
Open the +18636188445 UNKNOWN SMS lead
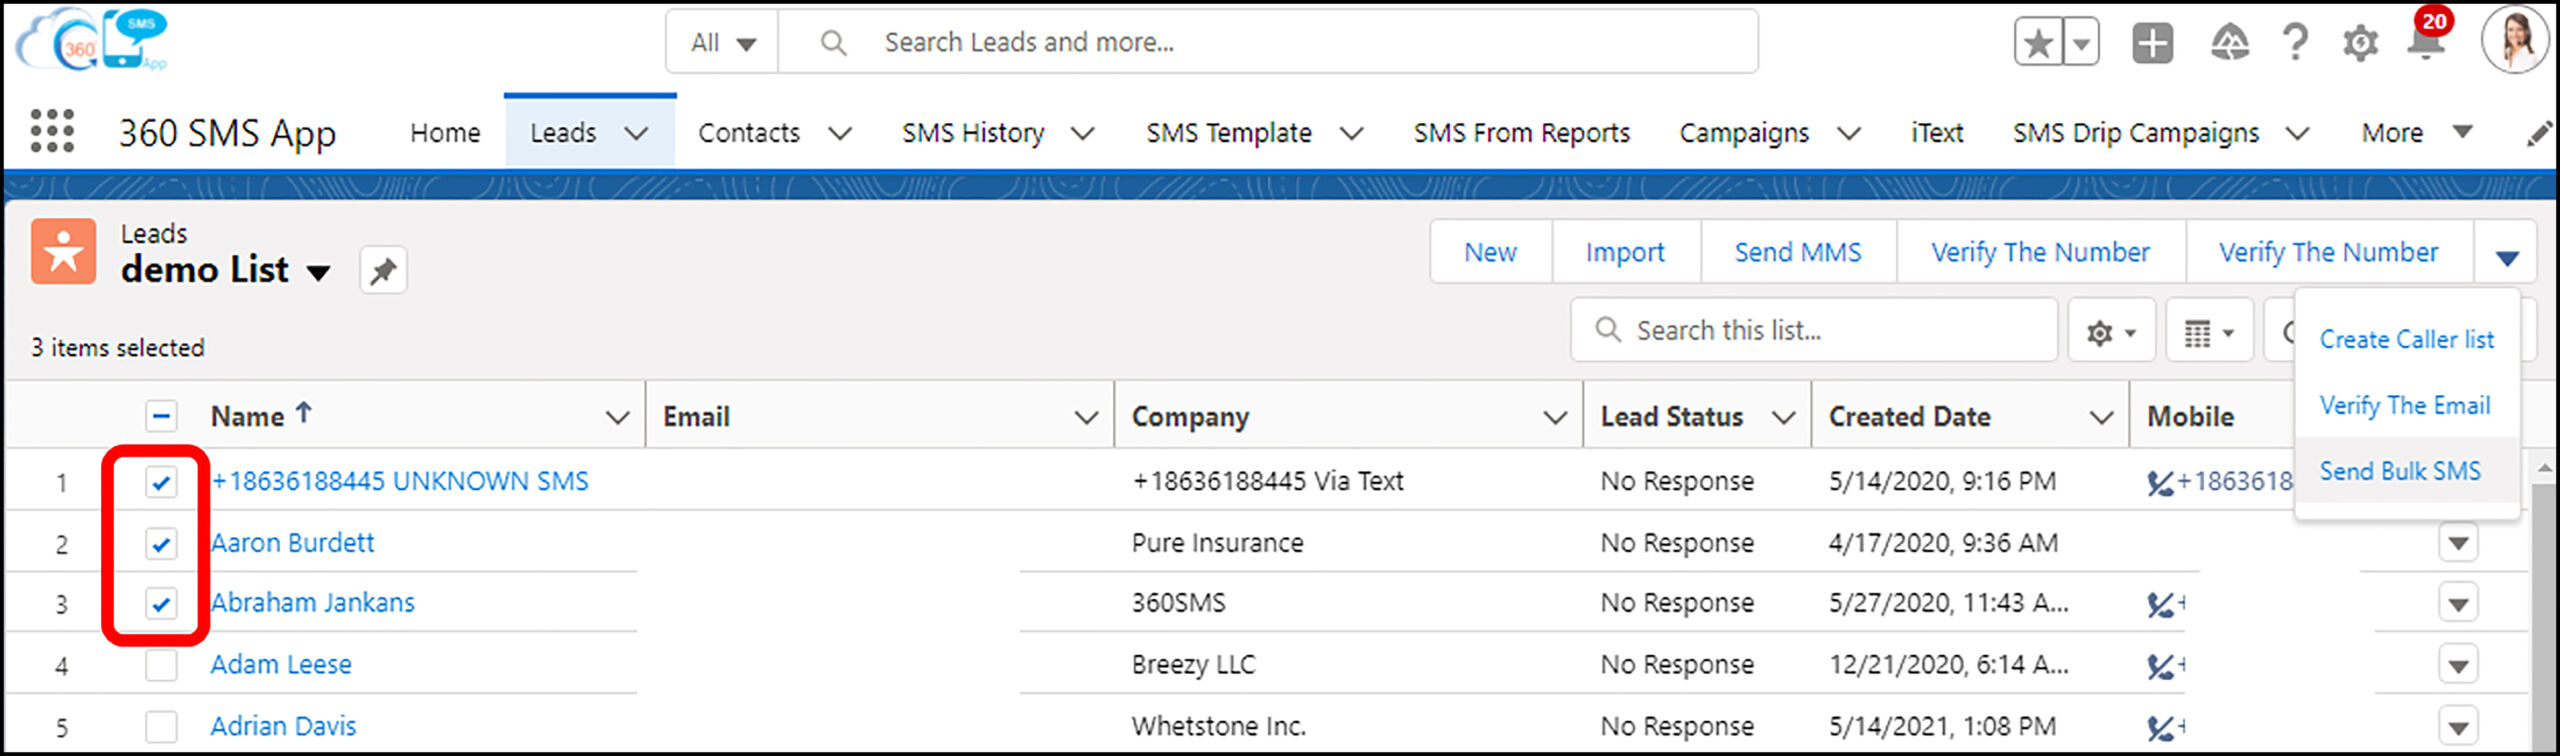click(399, 482)
